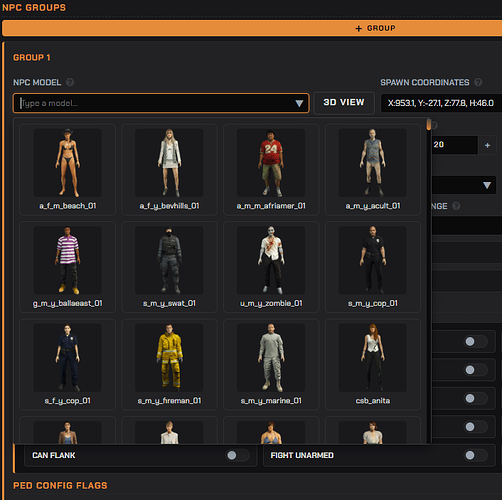
Task: Toggle the switch just above Fight Unarmed
Action: click(x=476, y=427)
